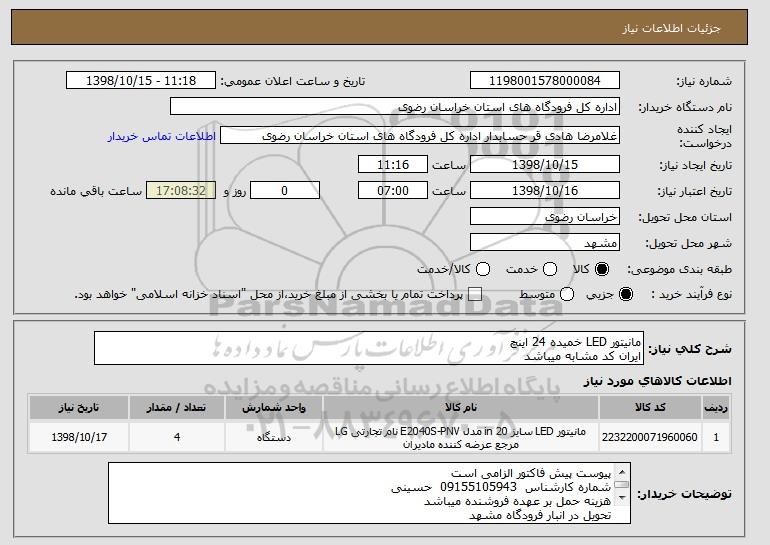Screen dimensions: 770x545
Task: Click the کد کالا column header
Action: coord(650,407)
